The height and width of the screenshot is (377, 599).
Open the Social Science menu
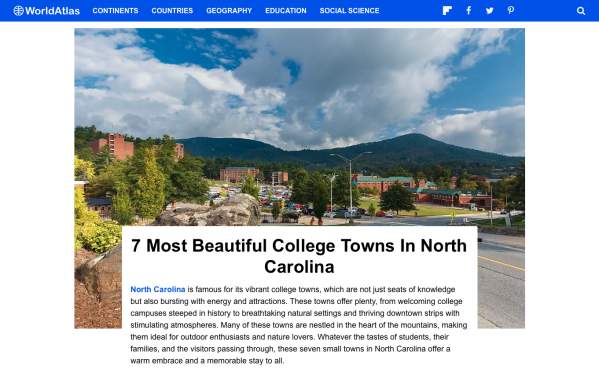click(349, 11)
